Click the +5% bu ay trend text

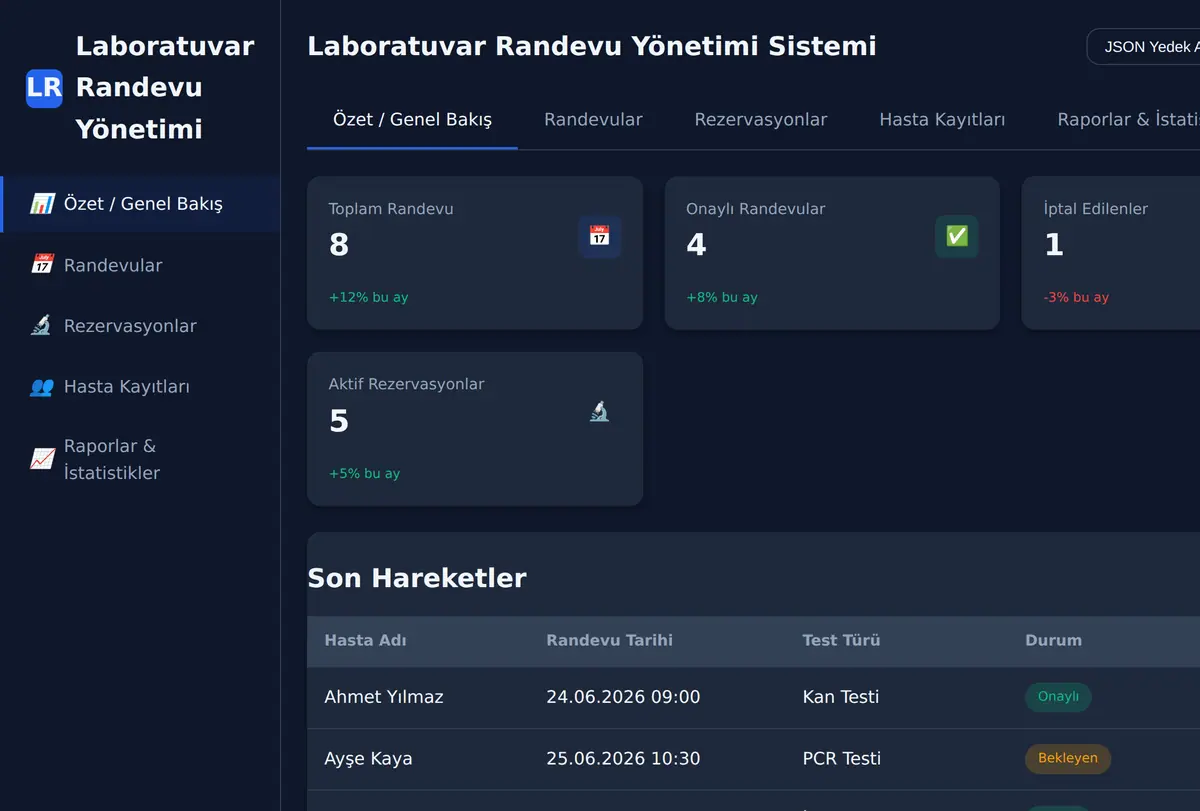pyautogui.click(x=364, y=474)
